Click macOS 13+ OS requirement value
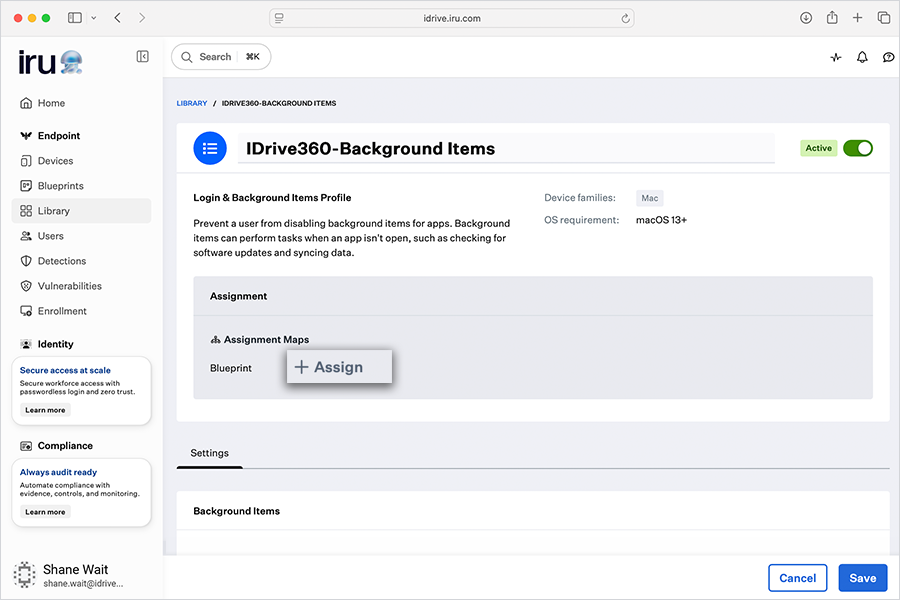 click(661, 220)
